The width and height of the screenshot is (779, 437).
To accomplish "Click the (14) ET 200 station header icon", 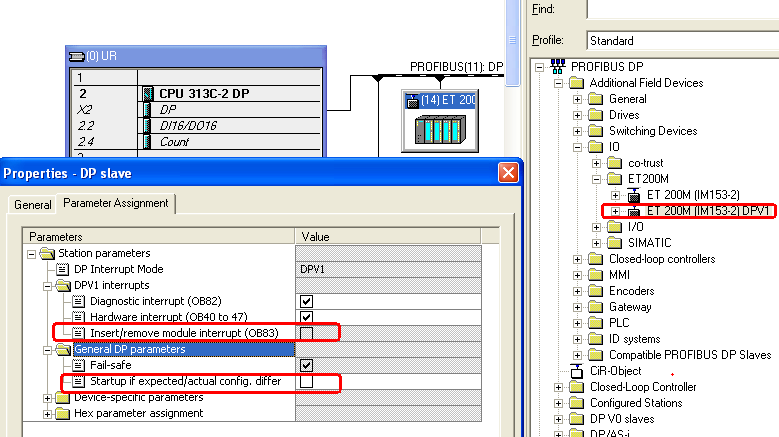I will (412, 101).
